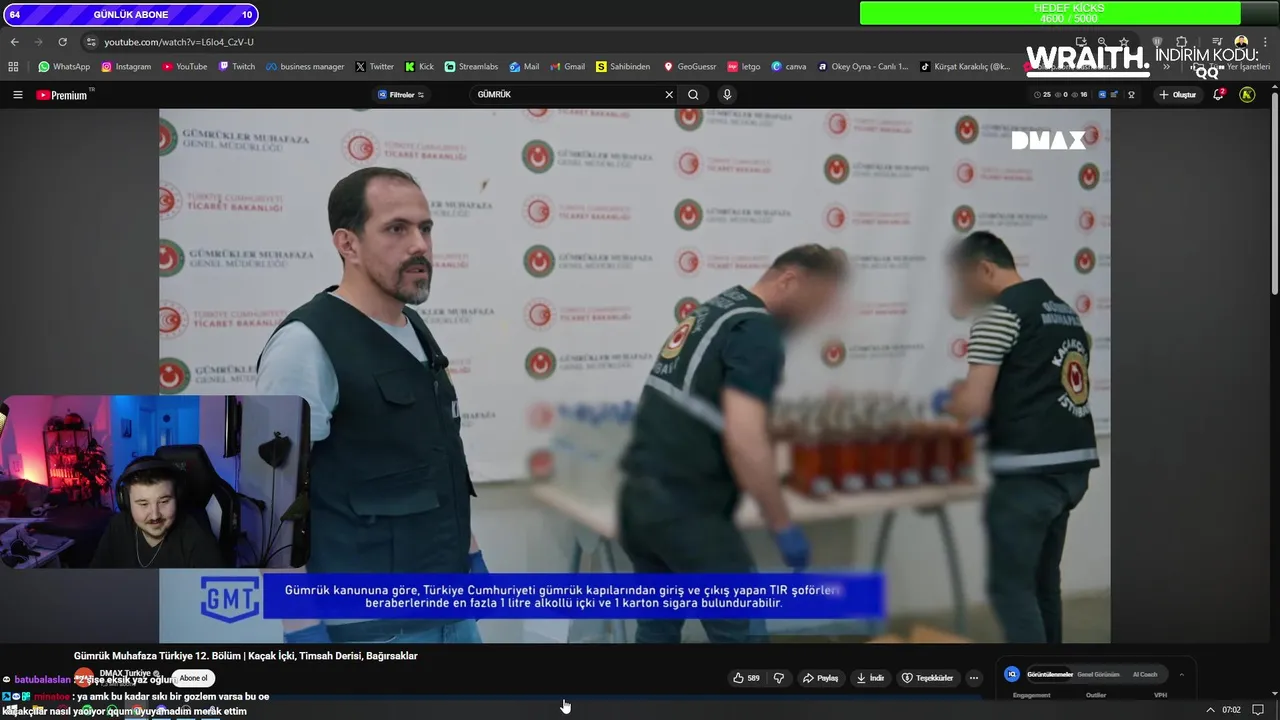Click the video title text
Viewport: 1280px width, 720px height.
click(245, 656)
